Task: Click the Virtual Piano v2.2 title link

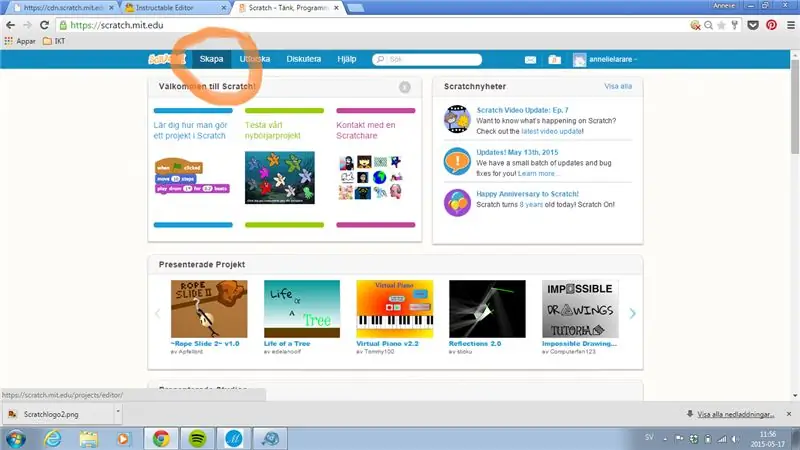Action: [x=387, y=344]
